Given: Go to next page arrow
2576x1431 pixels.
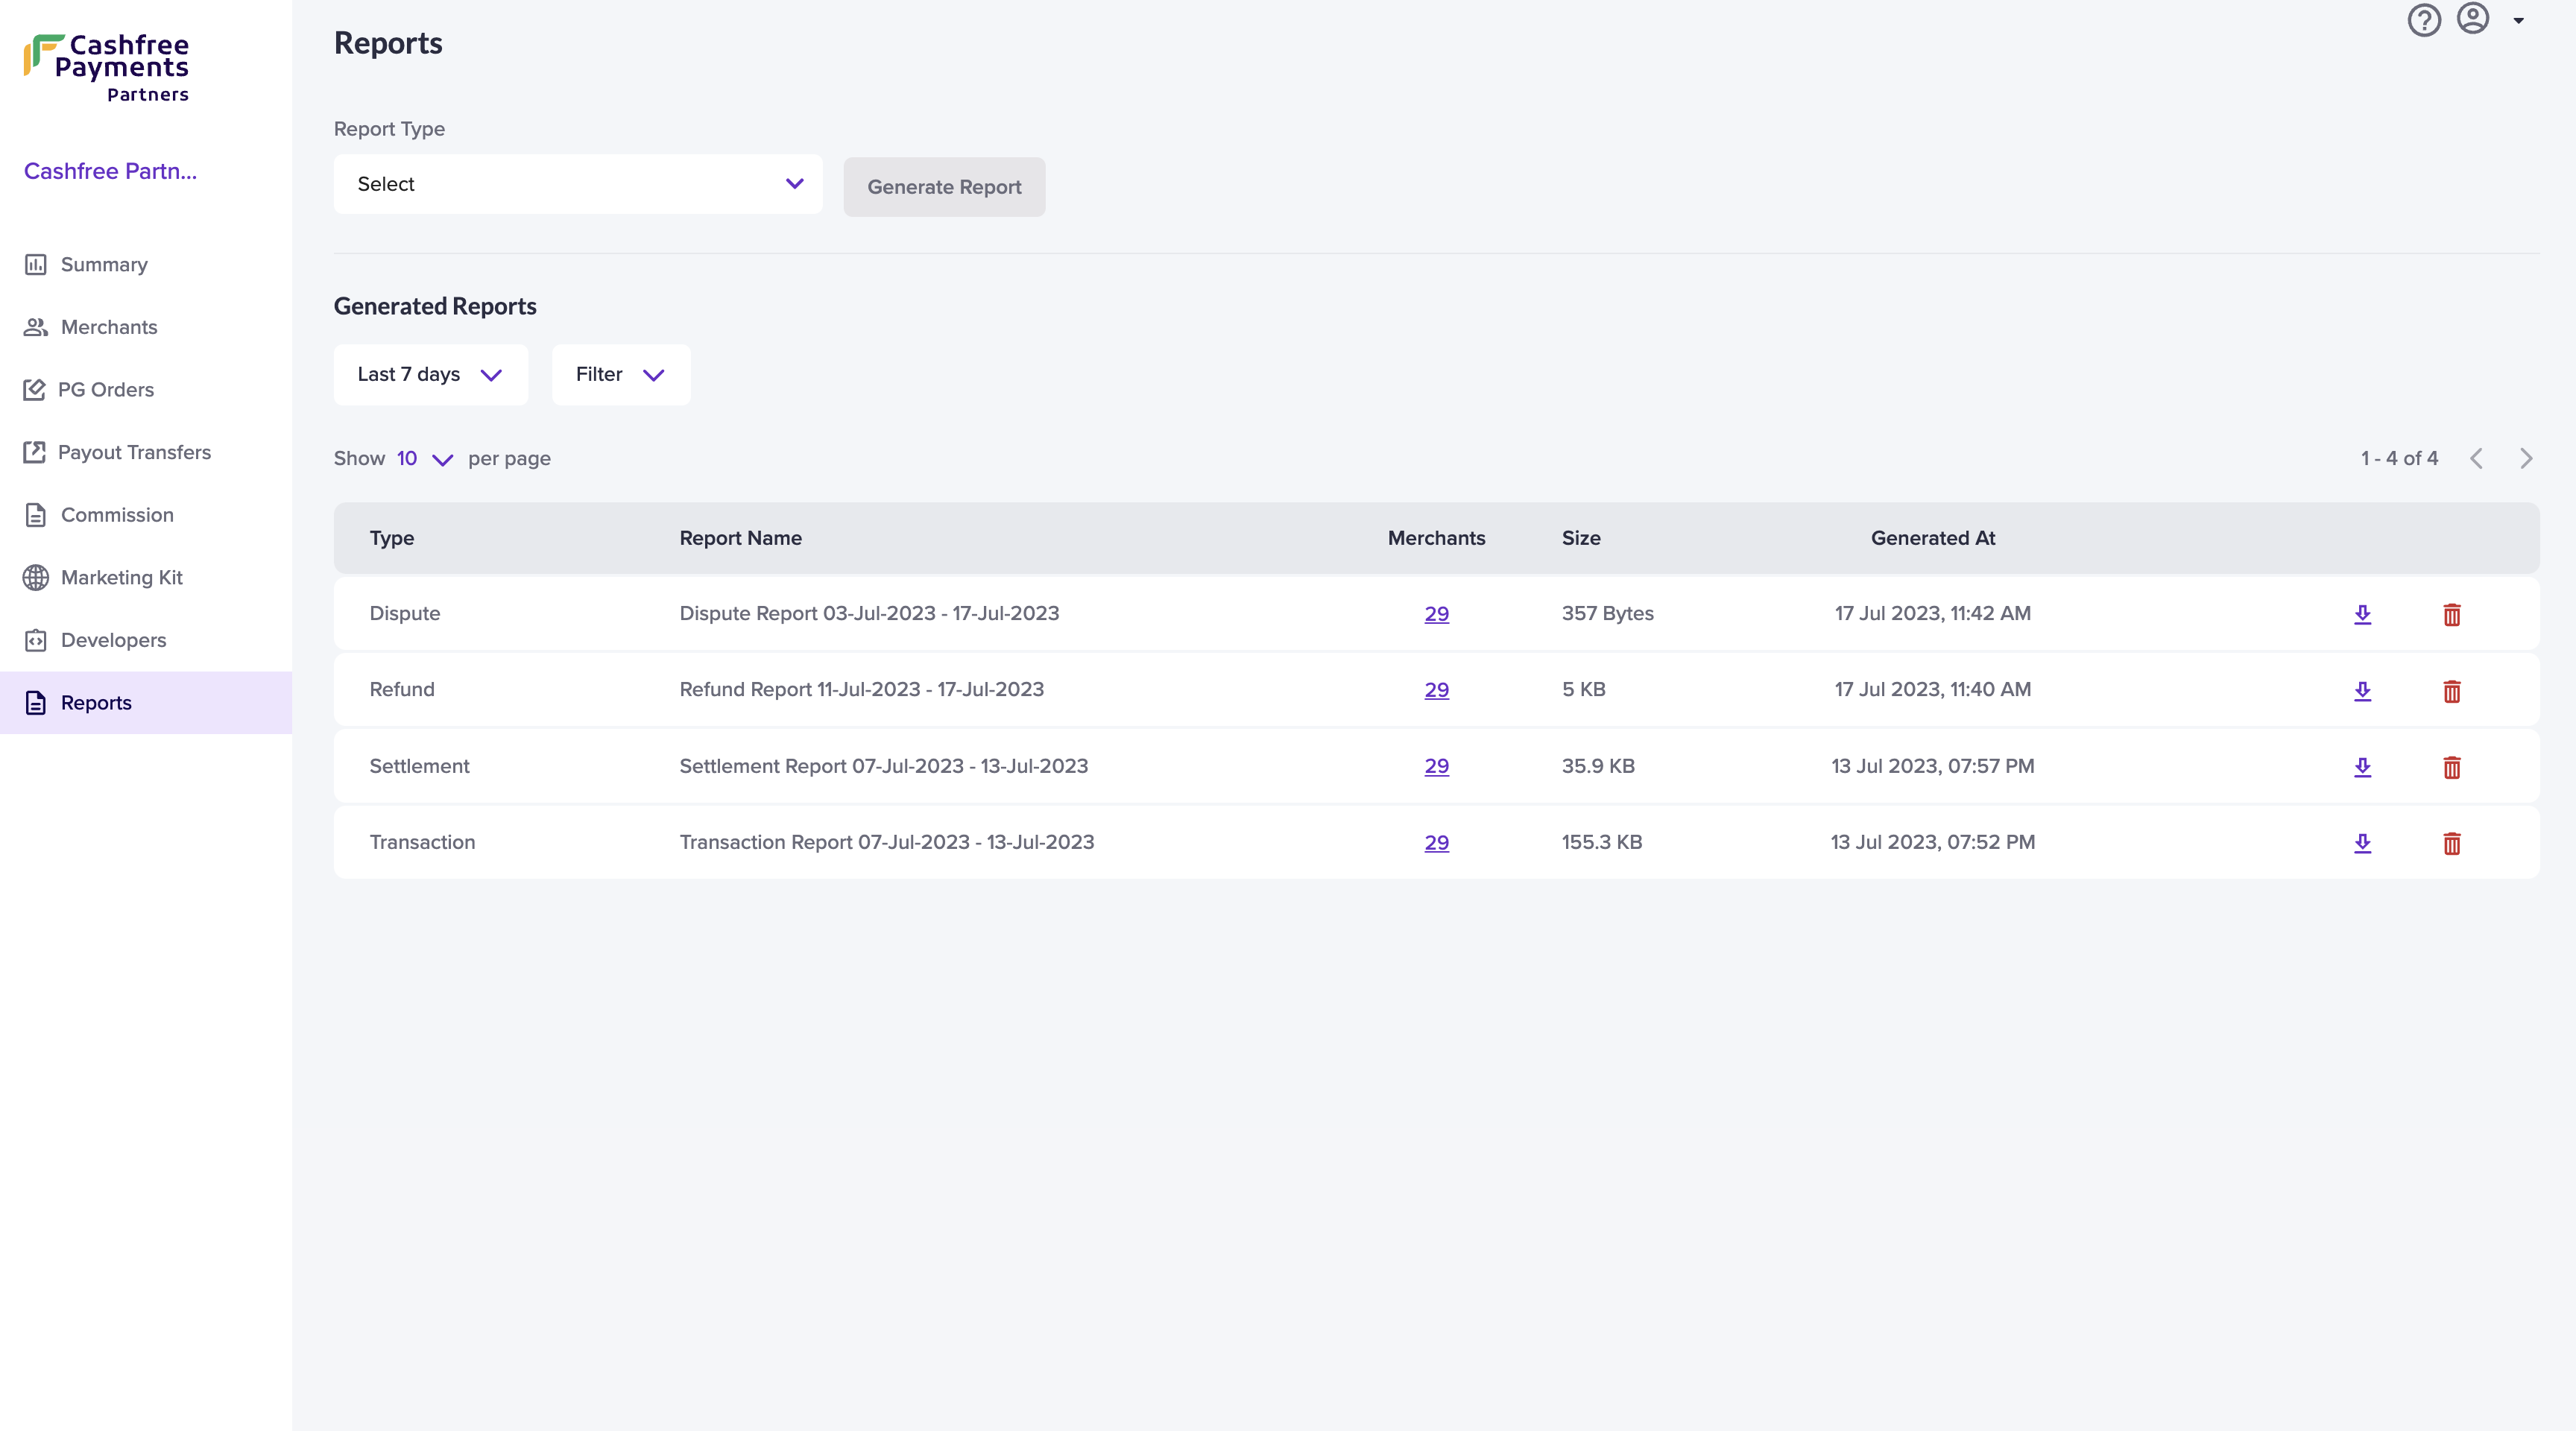Looking at the screenshot, I should point(2526,459).
